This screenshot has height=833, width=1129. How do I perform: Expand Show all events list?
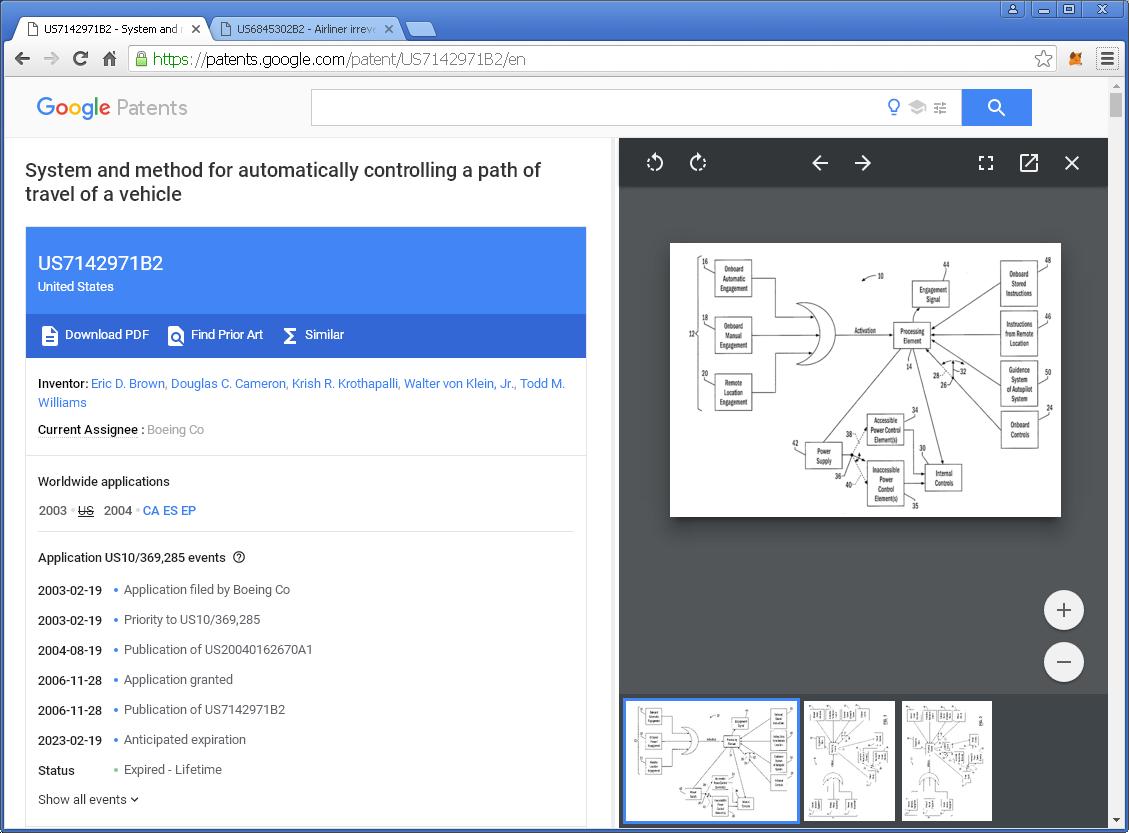point(89,800)
